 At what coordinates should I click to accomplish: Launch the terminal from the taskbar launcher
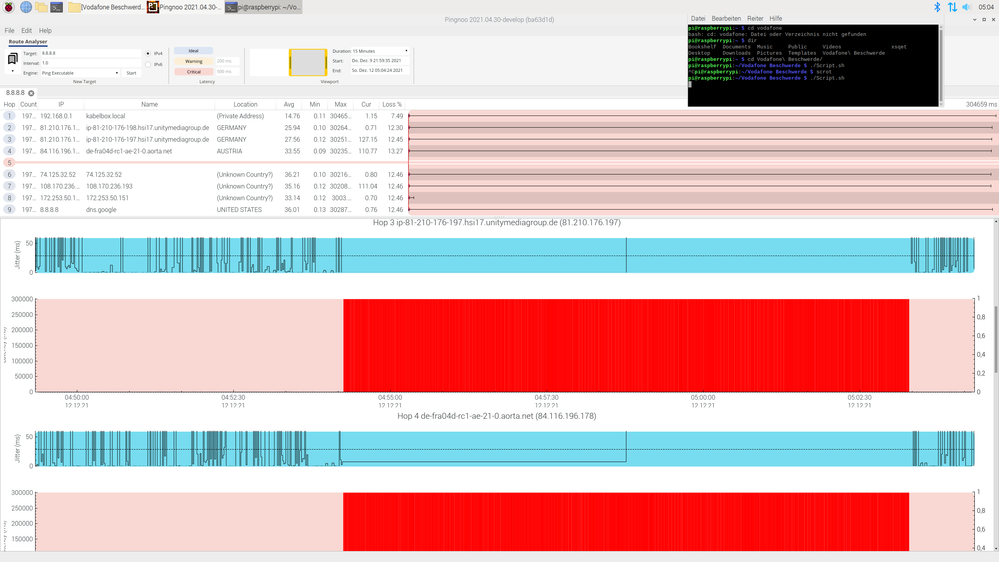pos(57,7)
